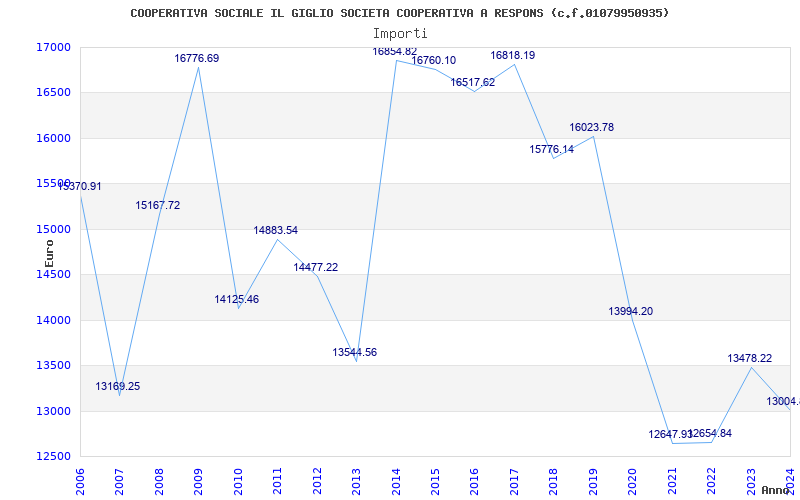Click the 2018 x-axis year label

554,481
